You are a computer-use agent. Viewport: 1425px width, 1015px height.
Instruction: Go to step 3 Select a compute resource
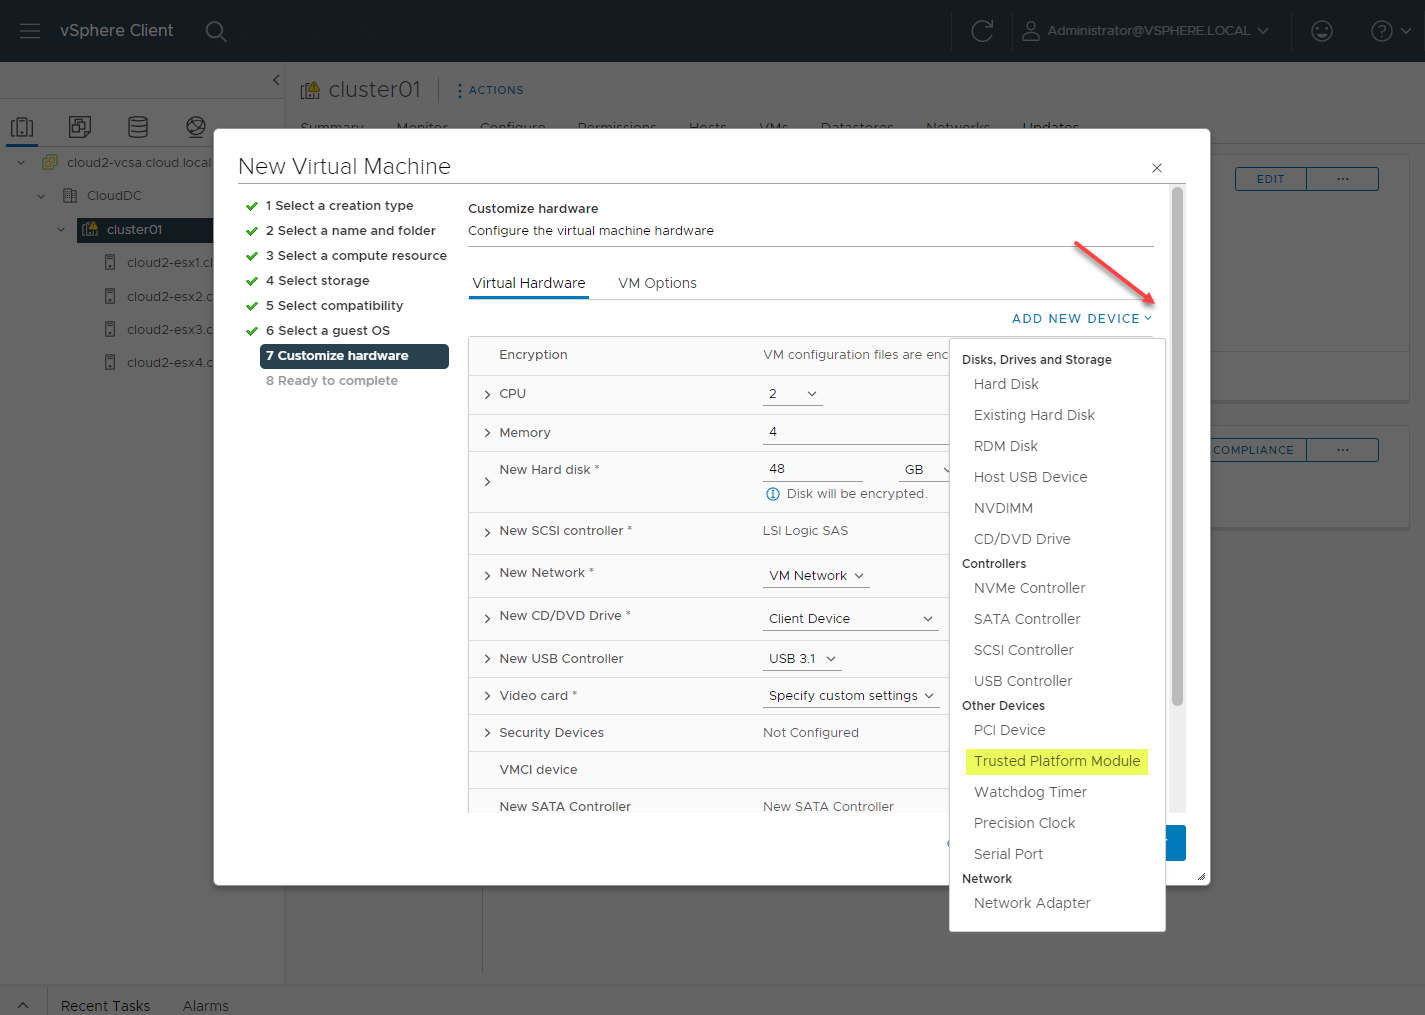(356, 256)
